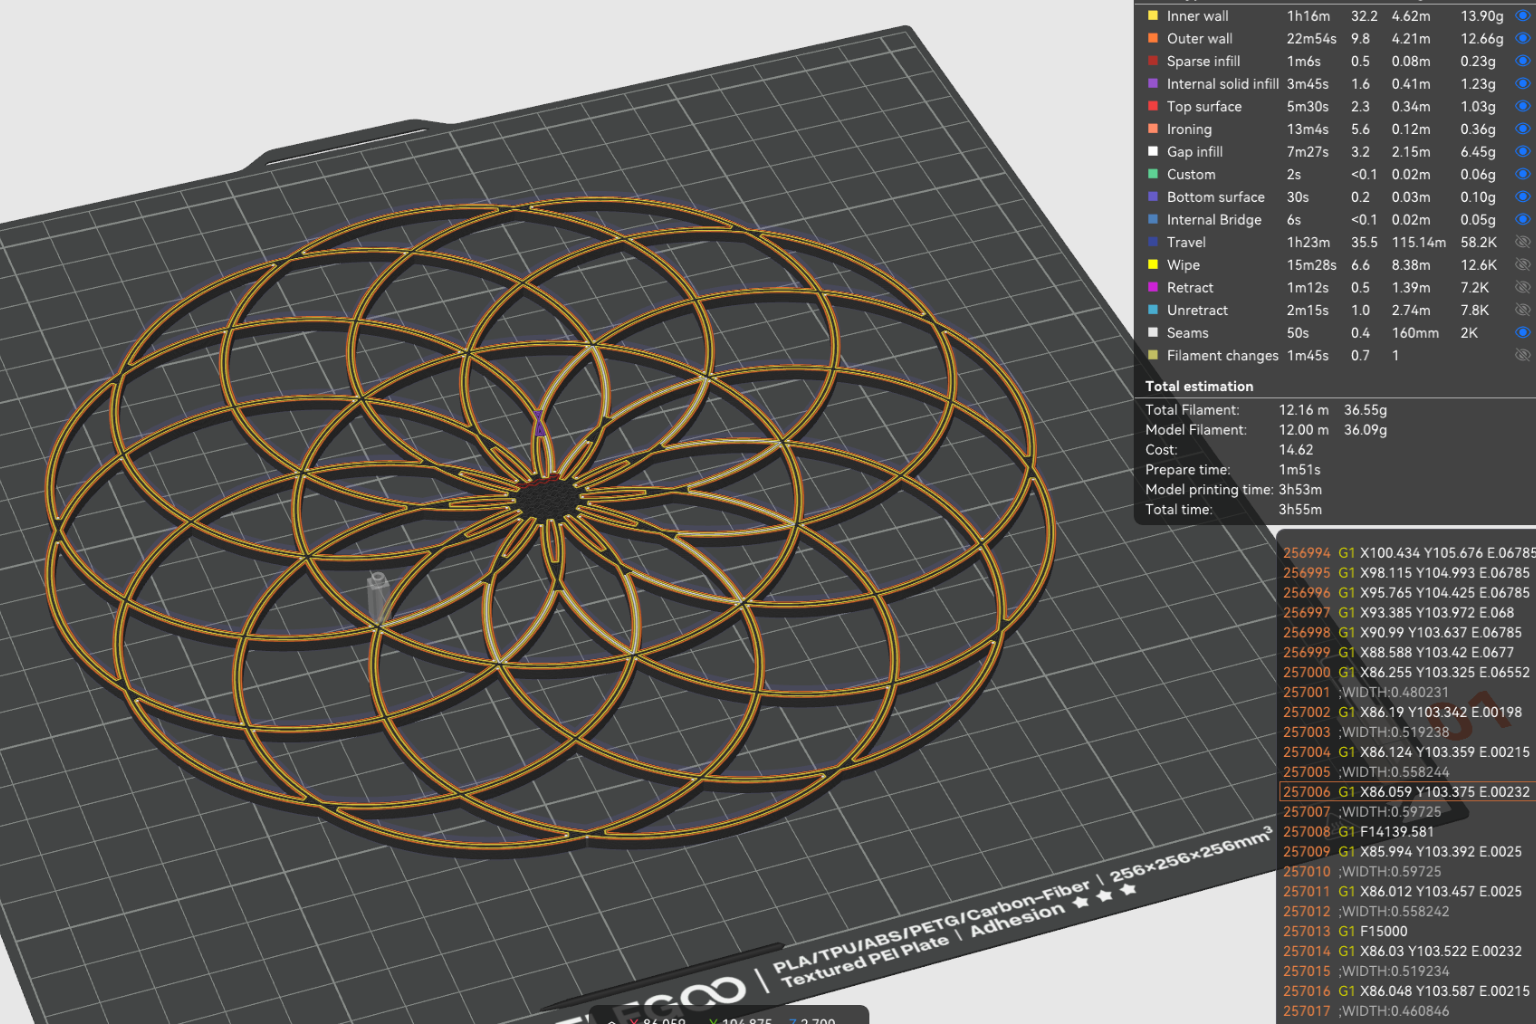Toggle Internal Bridge visibility
The width and height of the screenshot is (1536, 1024).
coord(1523,219)
